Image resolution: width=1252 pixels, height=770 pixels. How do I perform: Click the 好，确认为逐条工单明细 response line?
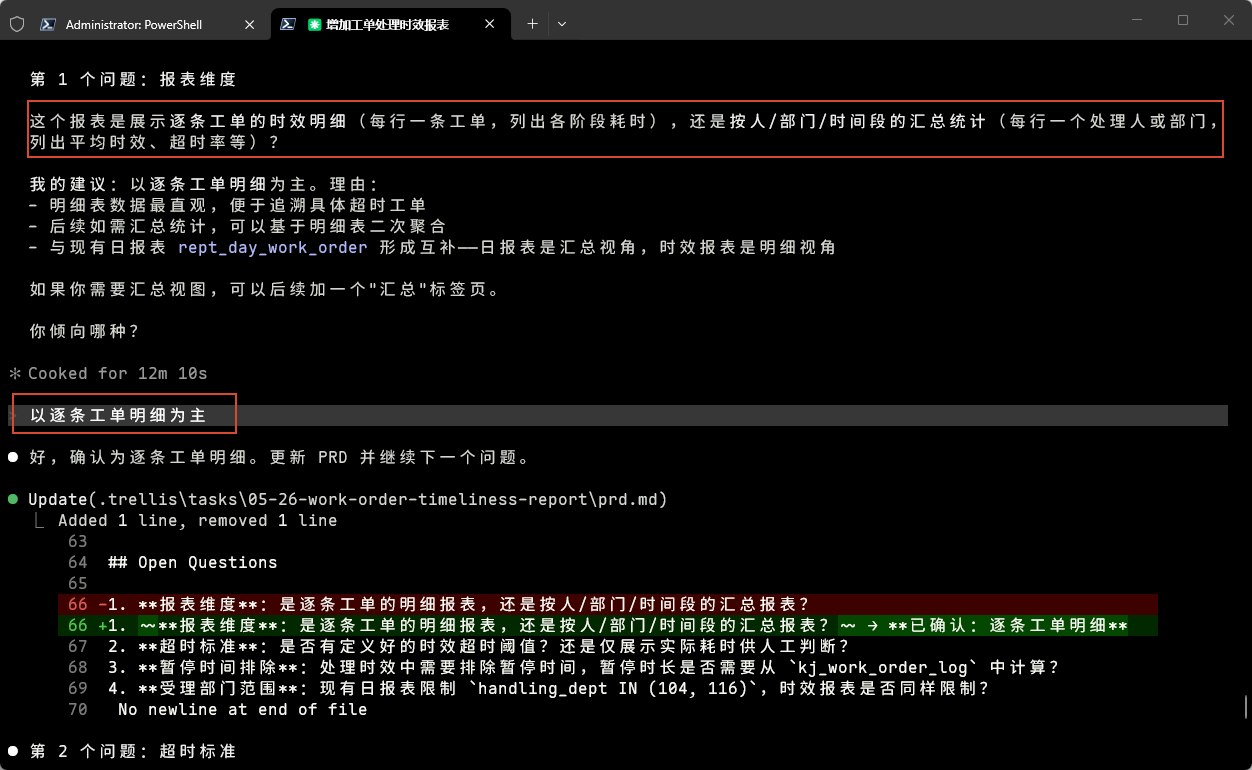pos(279,457)
